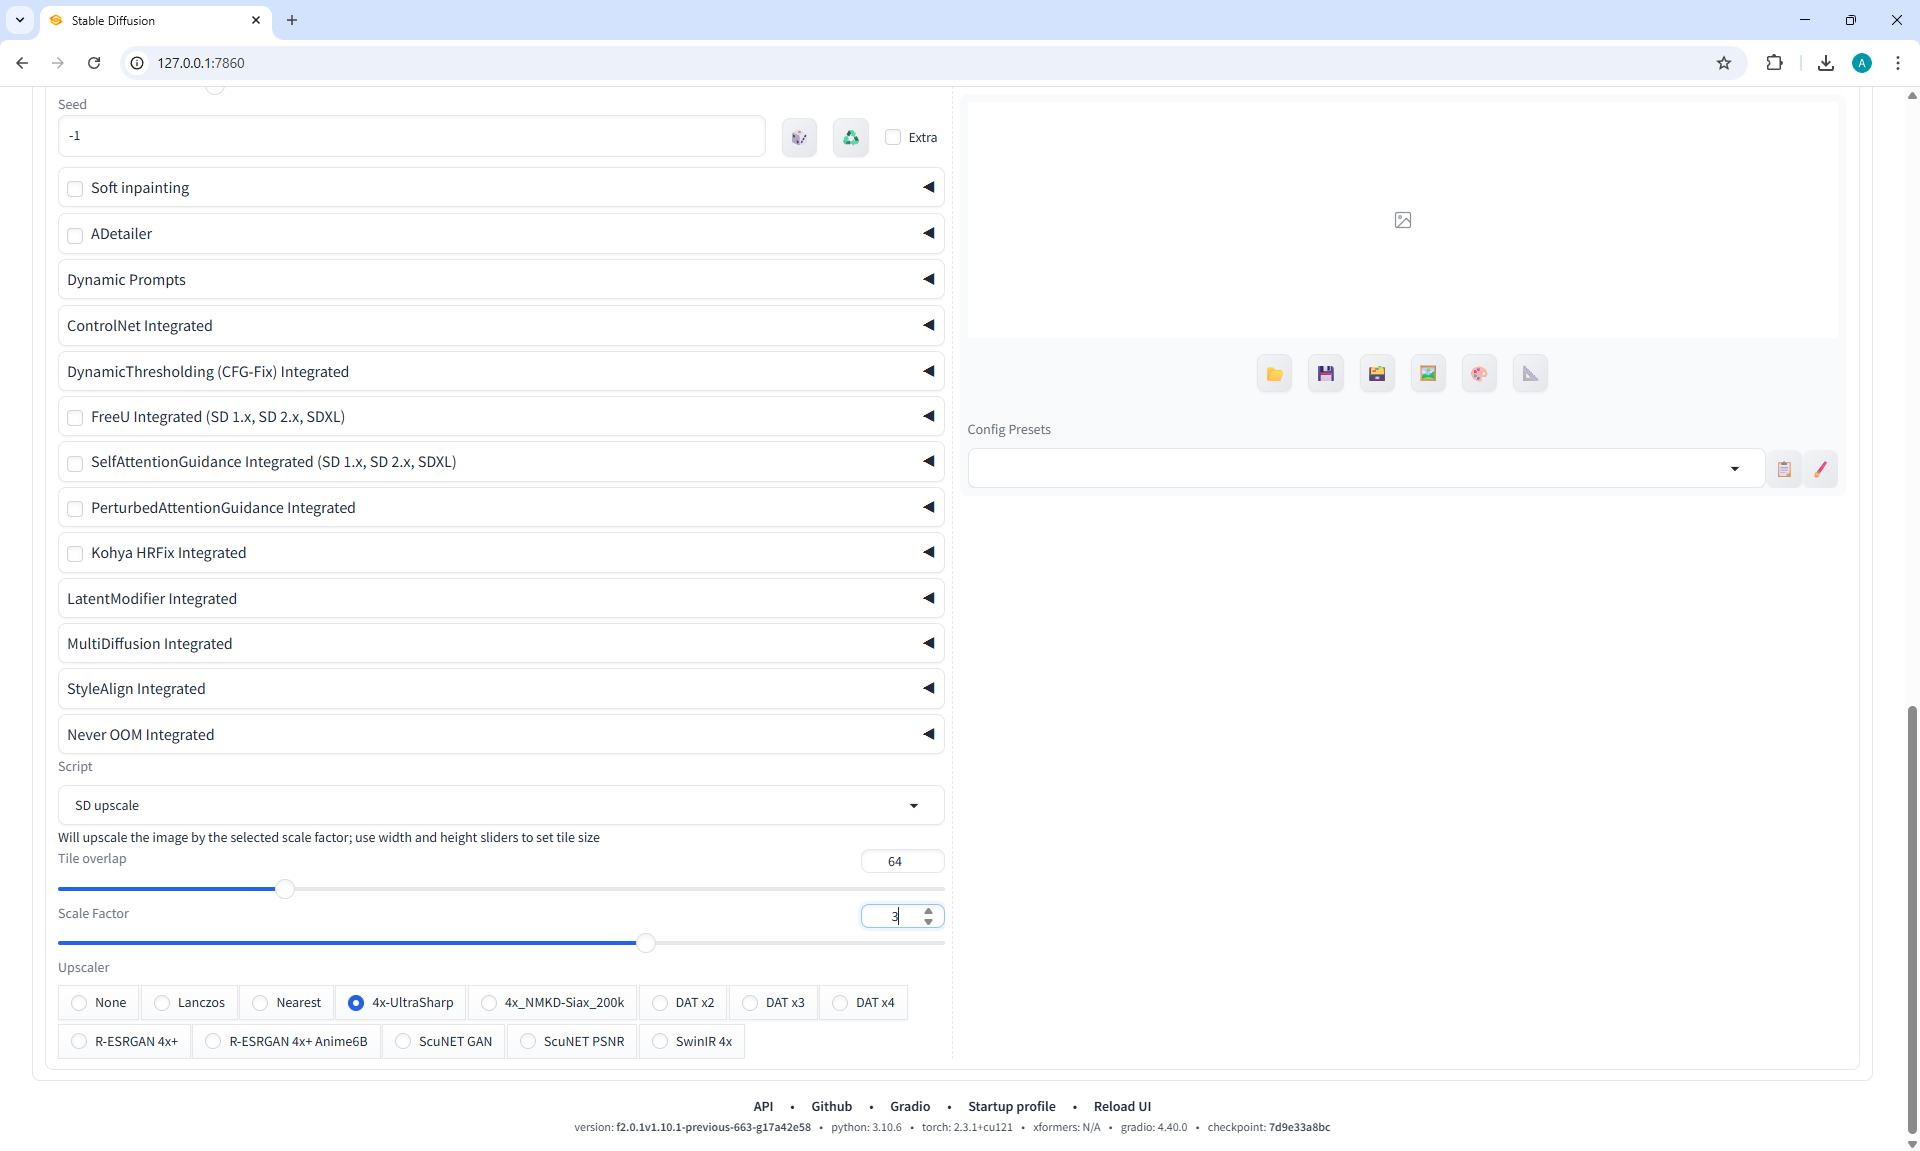Click the Reload UI link
Viewport: 1920px width, 1151px height.
pos(1122,1106)
